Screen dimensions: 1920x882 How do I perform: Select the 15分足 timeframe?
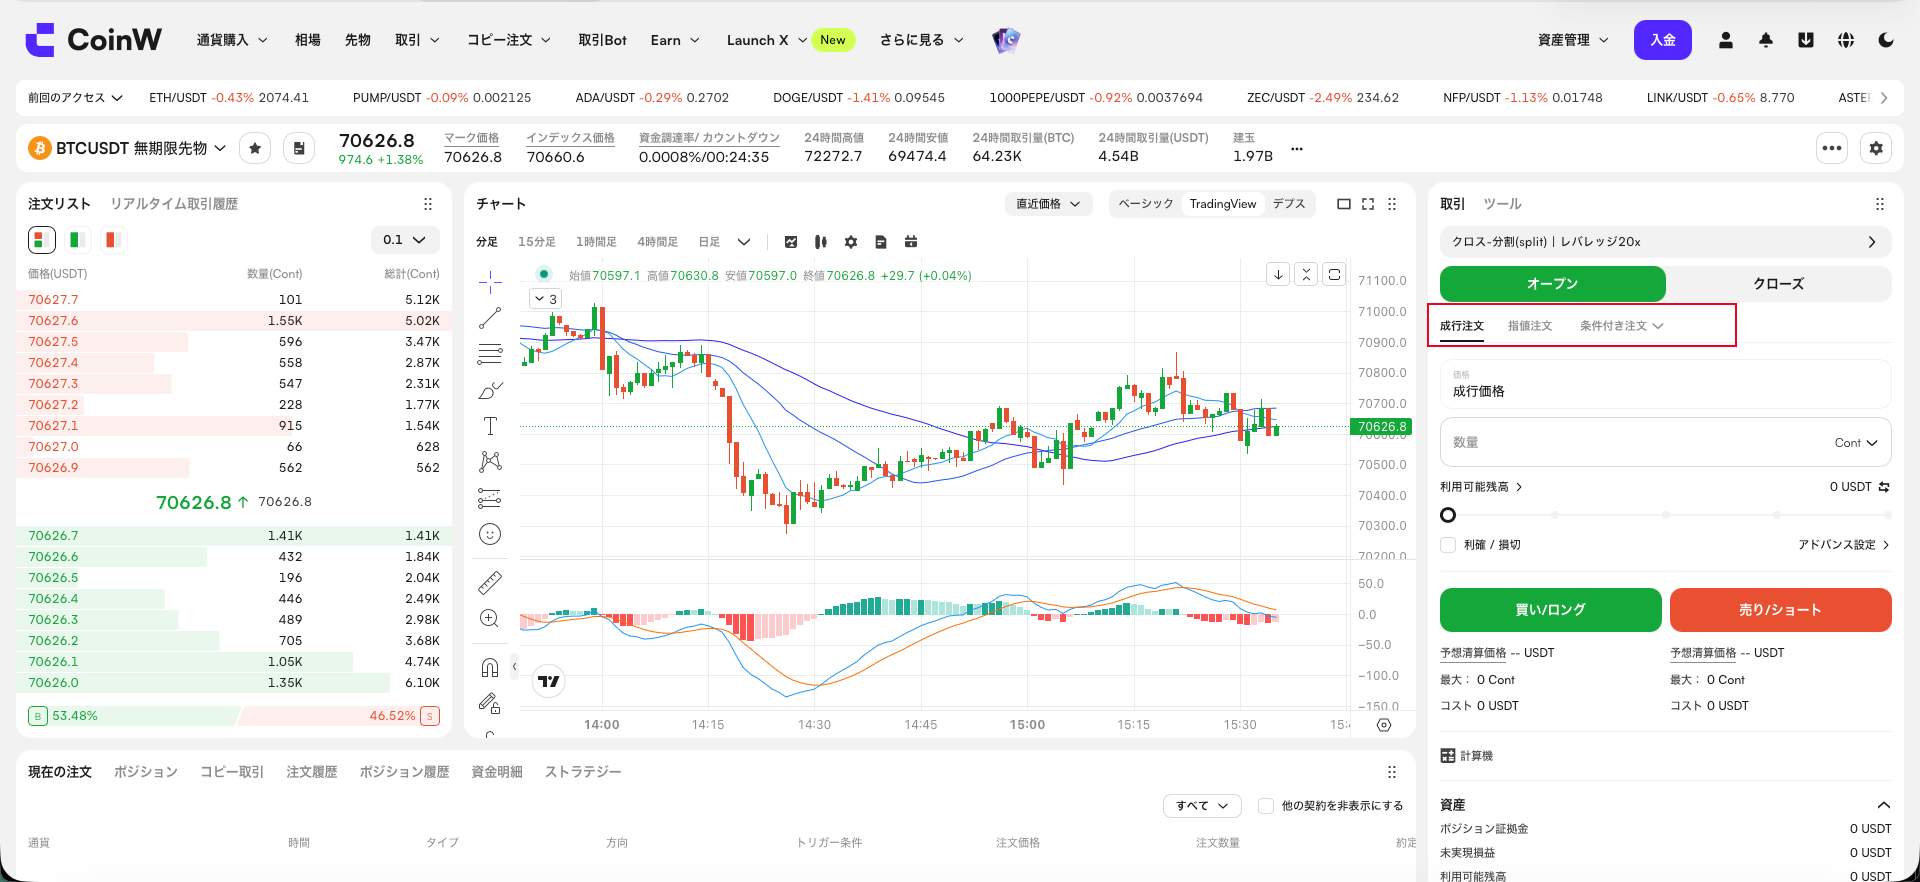coord(537,242)
